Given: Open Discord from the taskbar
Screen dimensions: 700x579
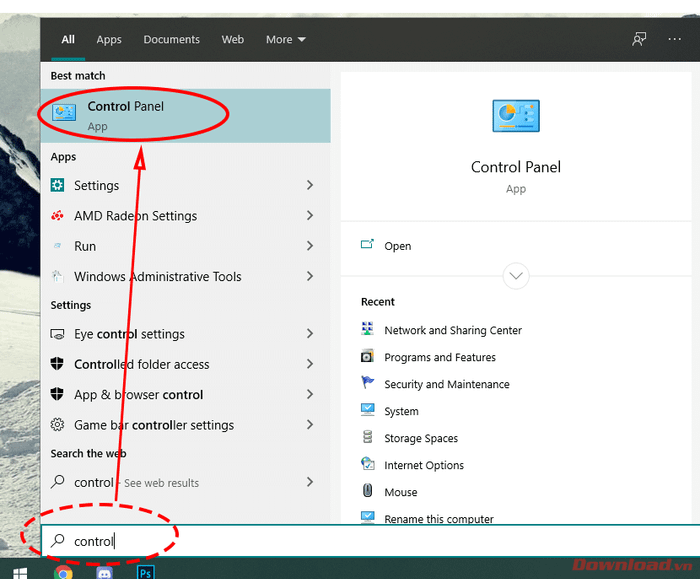Looking at the screenshot, I should click(104, 572).
